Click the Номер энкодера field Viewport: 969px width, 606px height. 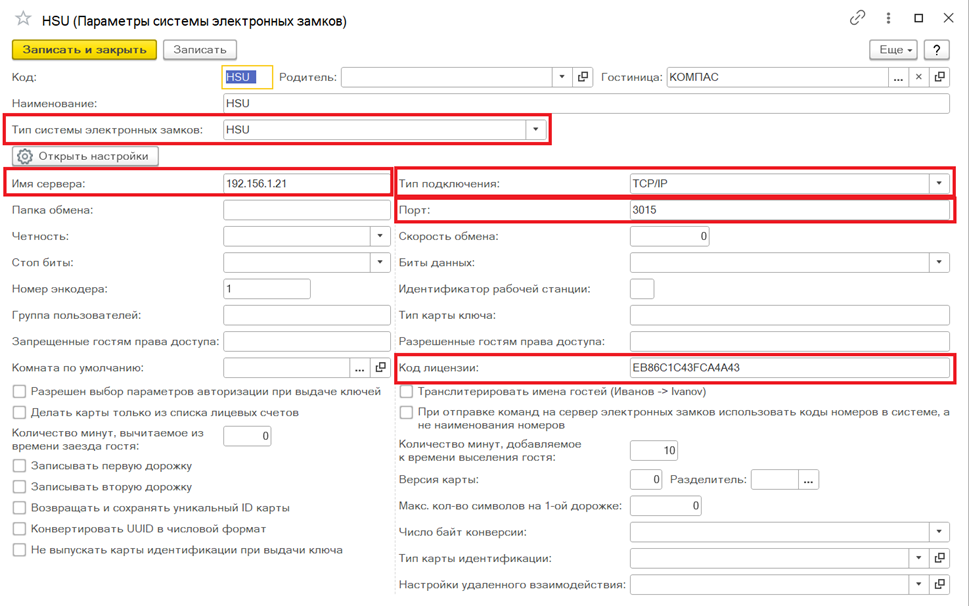(x=266, y=288)
